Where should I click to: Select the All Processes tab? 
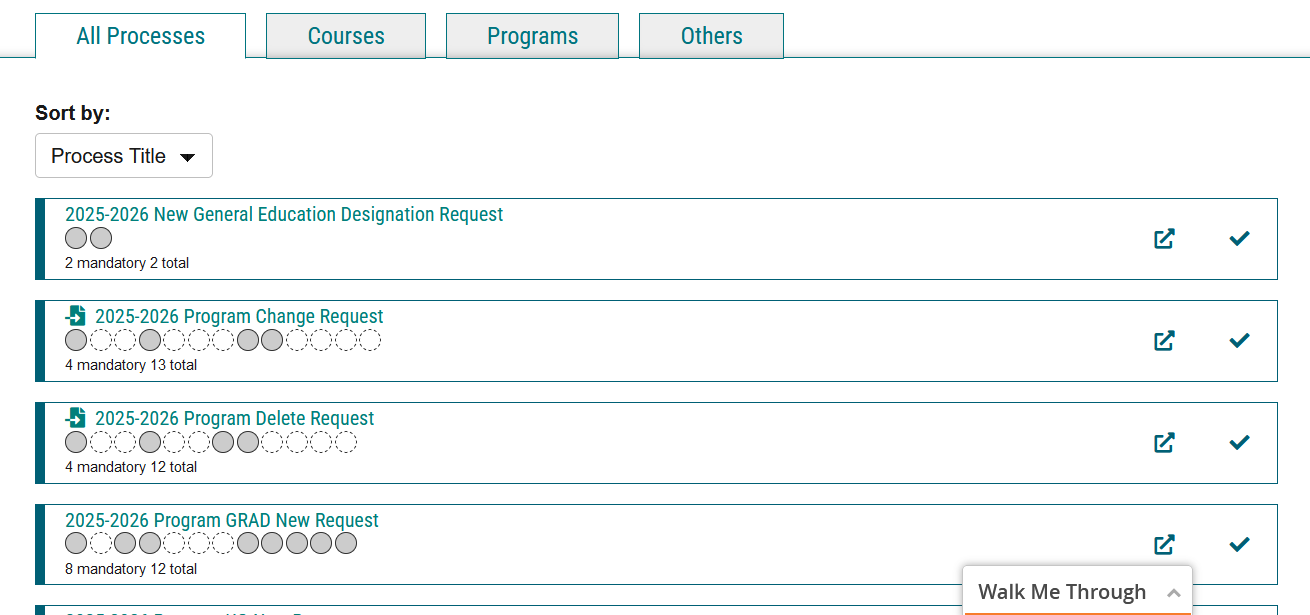point(140,36)
